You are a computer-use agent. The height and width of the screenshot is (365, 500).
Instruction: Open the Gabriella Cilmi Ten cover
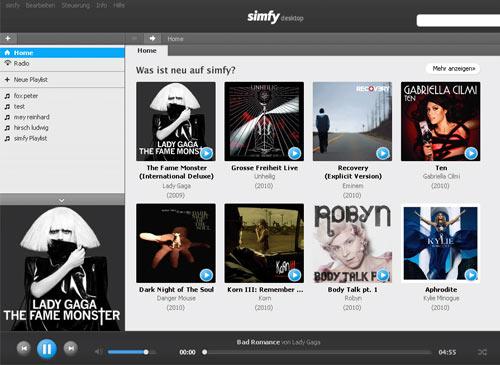[441, 121]
